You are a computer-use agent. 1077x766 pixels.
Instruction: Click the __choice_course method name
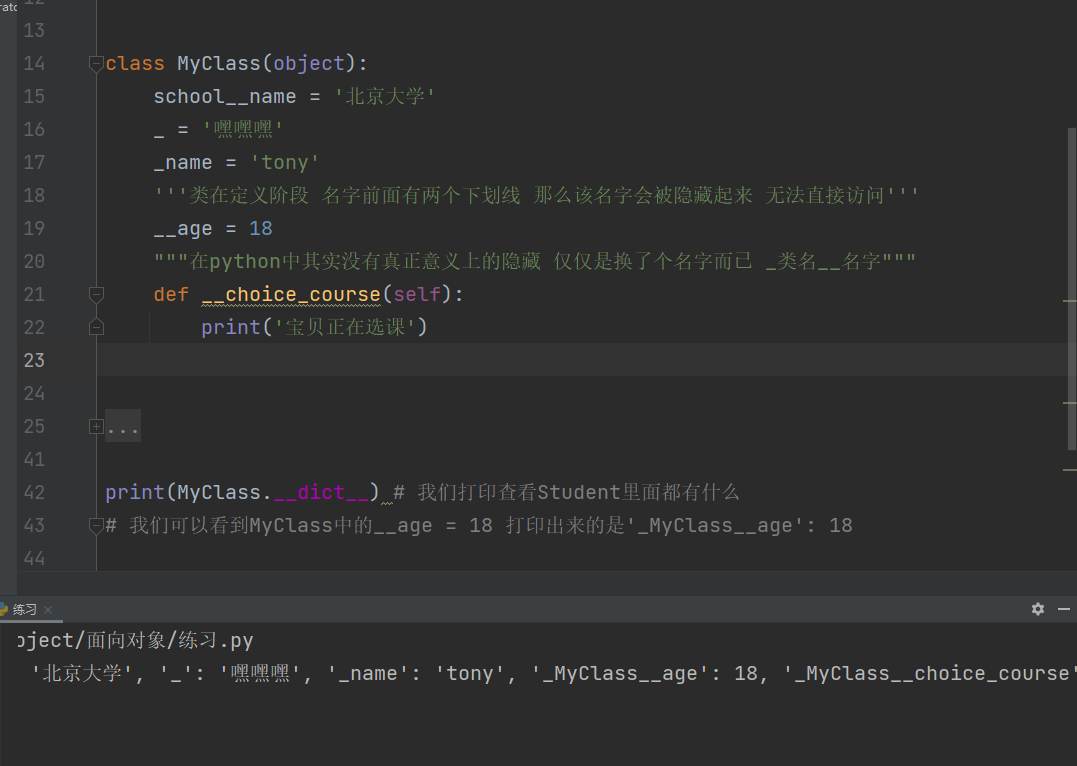[x=291, y=294]
